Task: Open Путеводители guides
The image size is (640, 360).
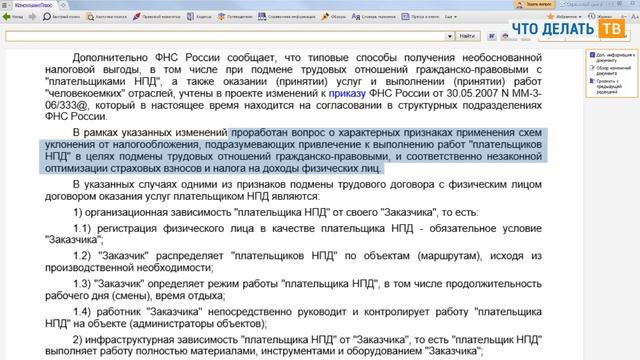Action: pyautogui.click(x=235, y=17)
